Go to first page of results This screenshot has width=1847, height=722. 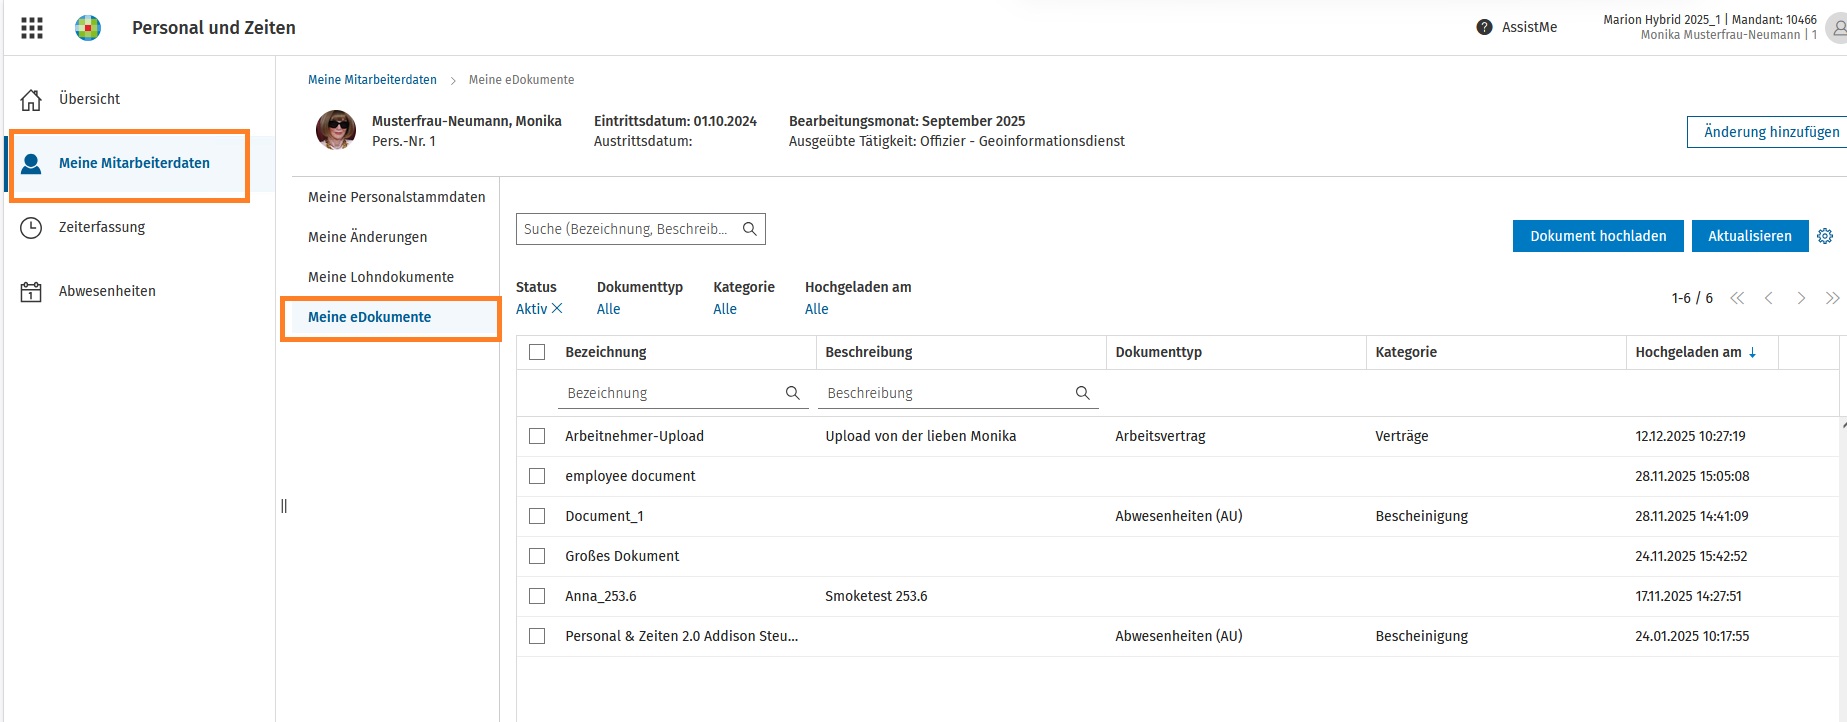point(1737,298)
